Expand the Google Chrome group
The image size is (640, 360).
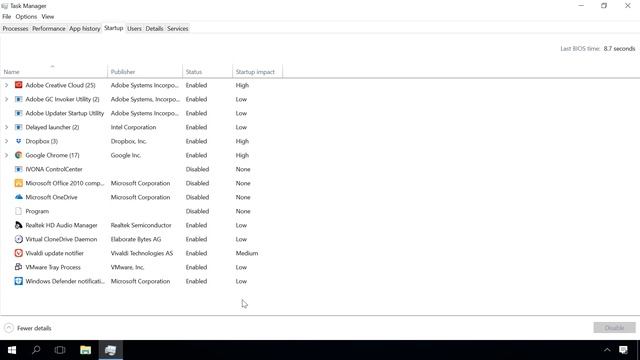point(6,155)
